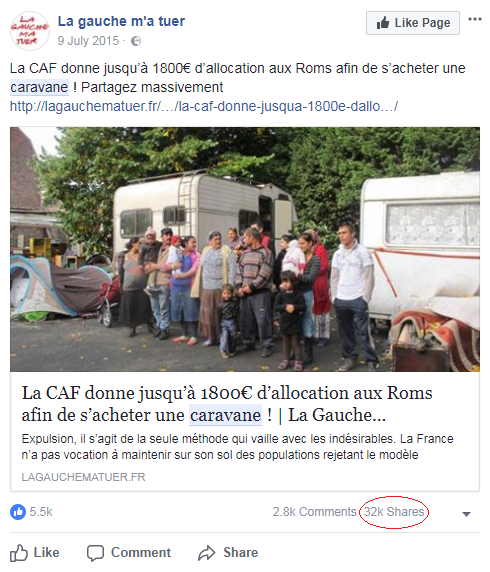
Task: Click the arrow Share icon
Action: (207, 553)
